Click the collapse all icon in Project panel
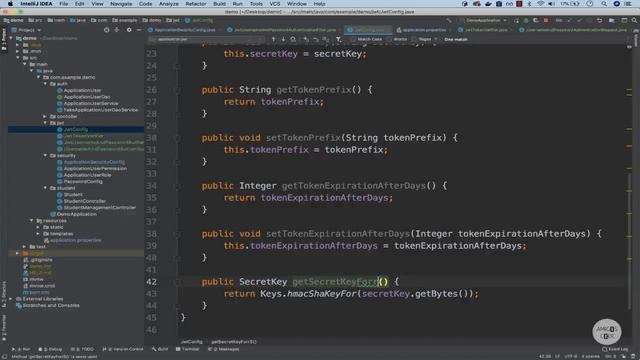The image size is (640, 360). pos(117,30)
